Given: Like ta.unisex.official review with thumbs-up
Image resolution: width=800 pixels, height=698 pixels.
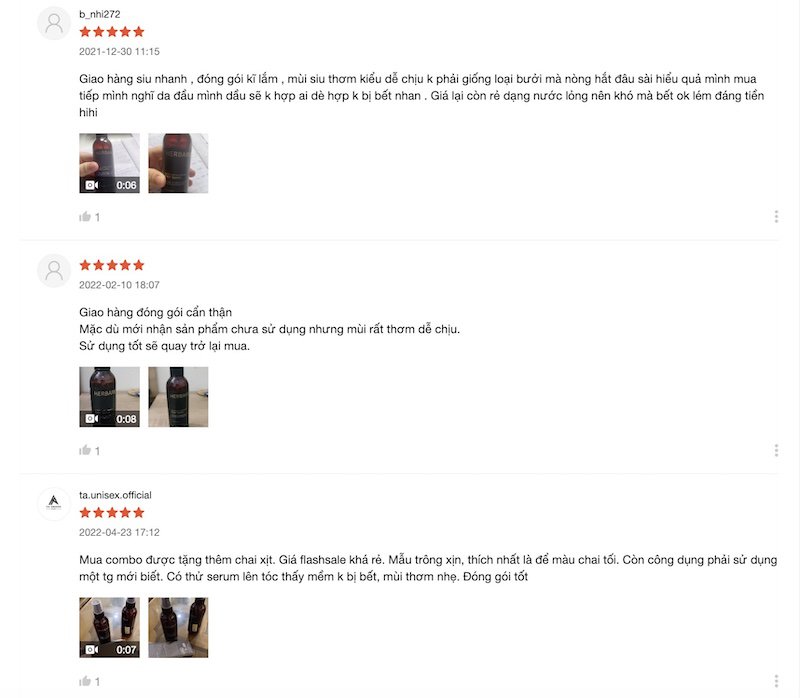Looking at the screenshot, I should [85, 681].
